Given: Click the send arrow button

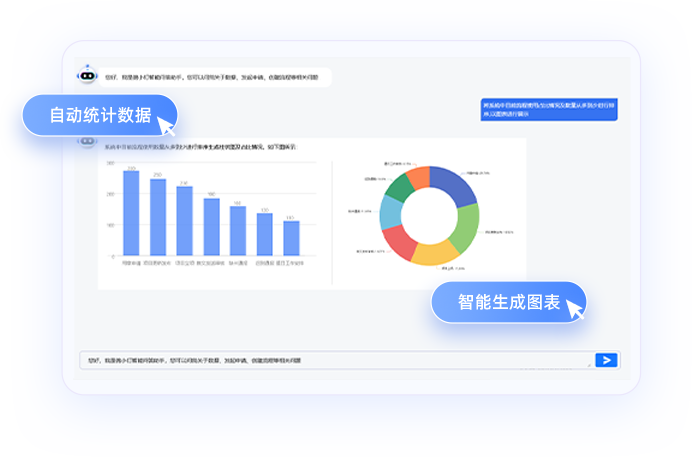Looking at the screenshot, I should point(606,360).
